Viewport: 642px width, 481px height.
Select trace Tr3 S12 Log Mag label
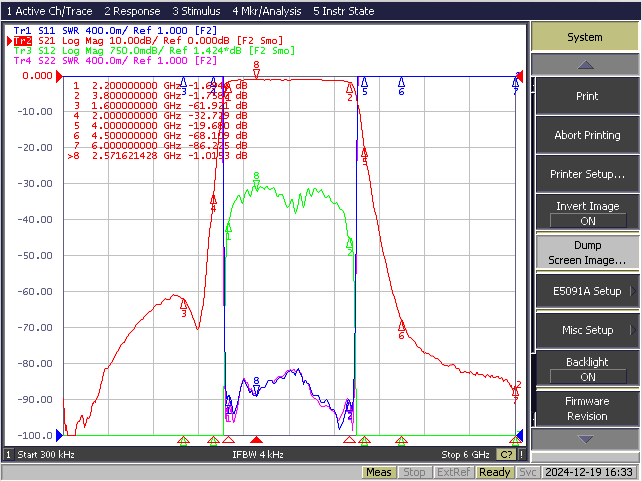pos(154,51)
